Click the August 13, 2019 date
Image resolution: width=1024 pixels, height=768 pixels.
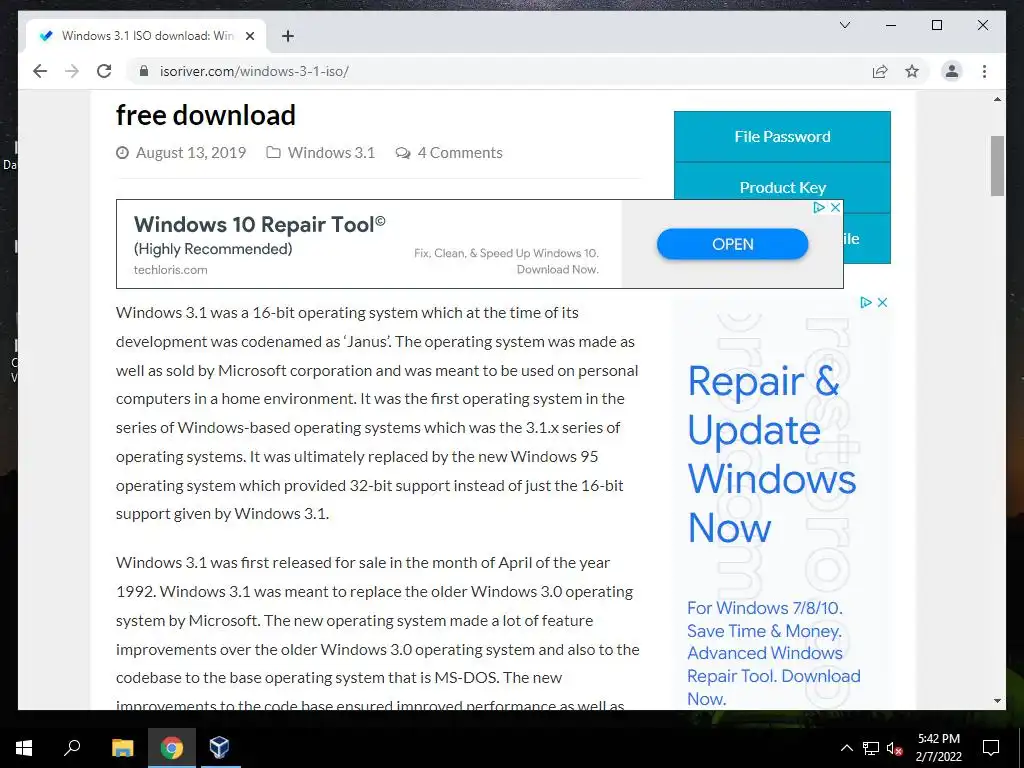(x=191, y=153)
